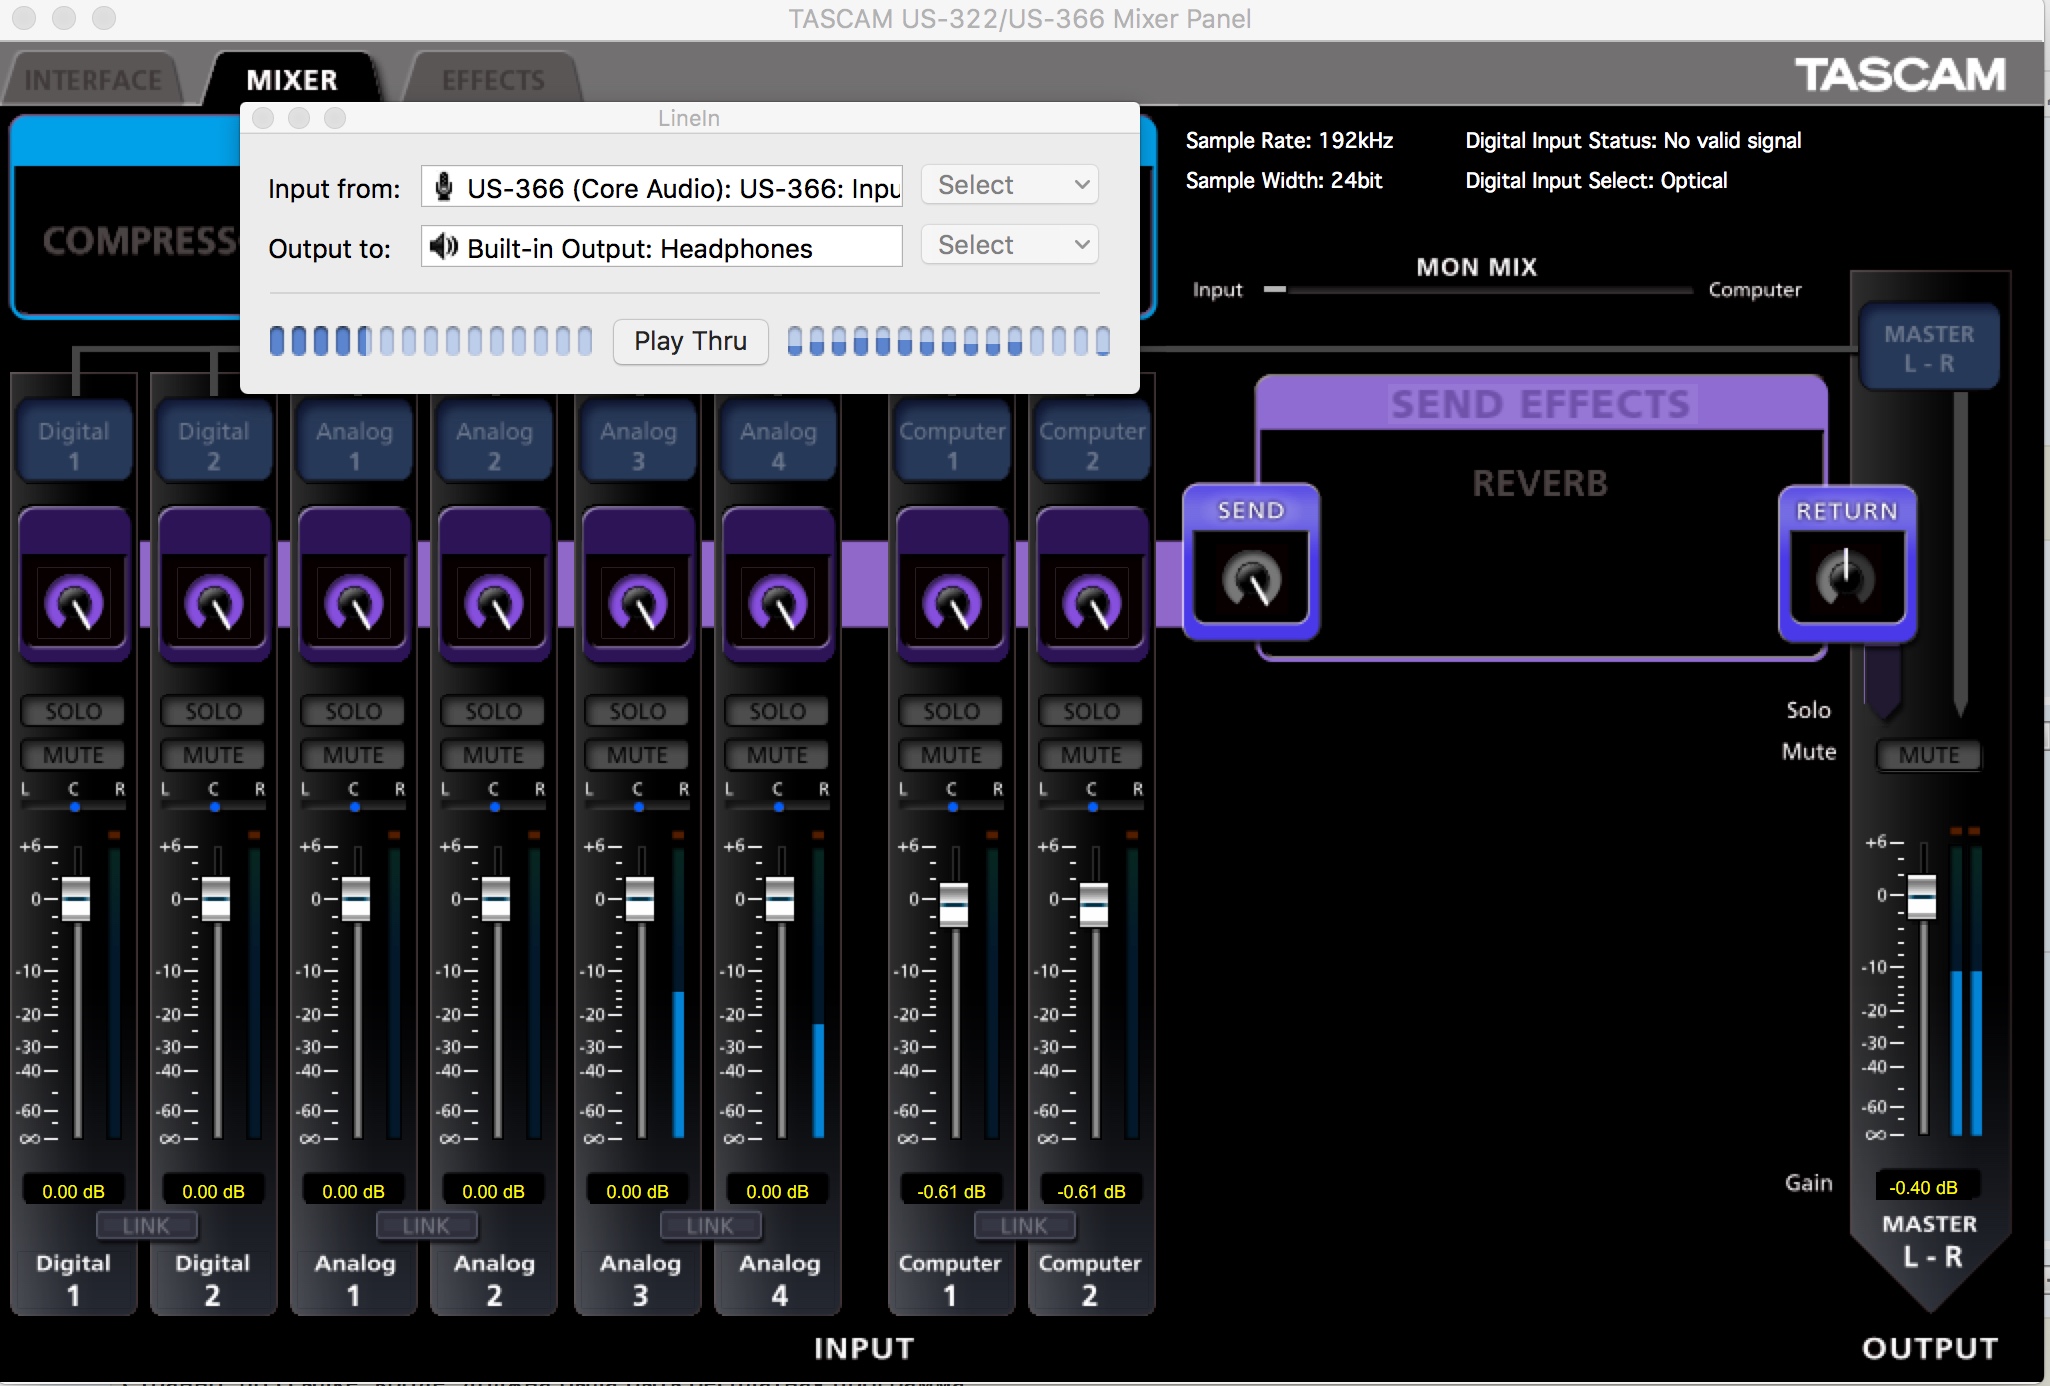Click the Master L-R fader handle
The image size is (2050, 1386).
[x=1921, y=896]
